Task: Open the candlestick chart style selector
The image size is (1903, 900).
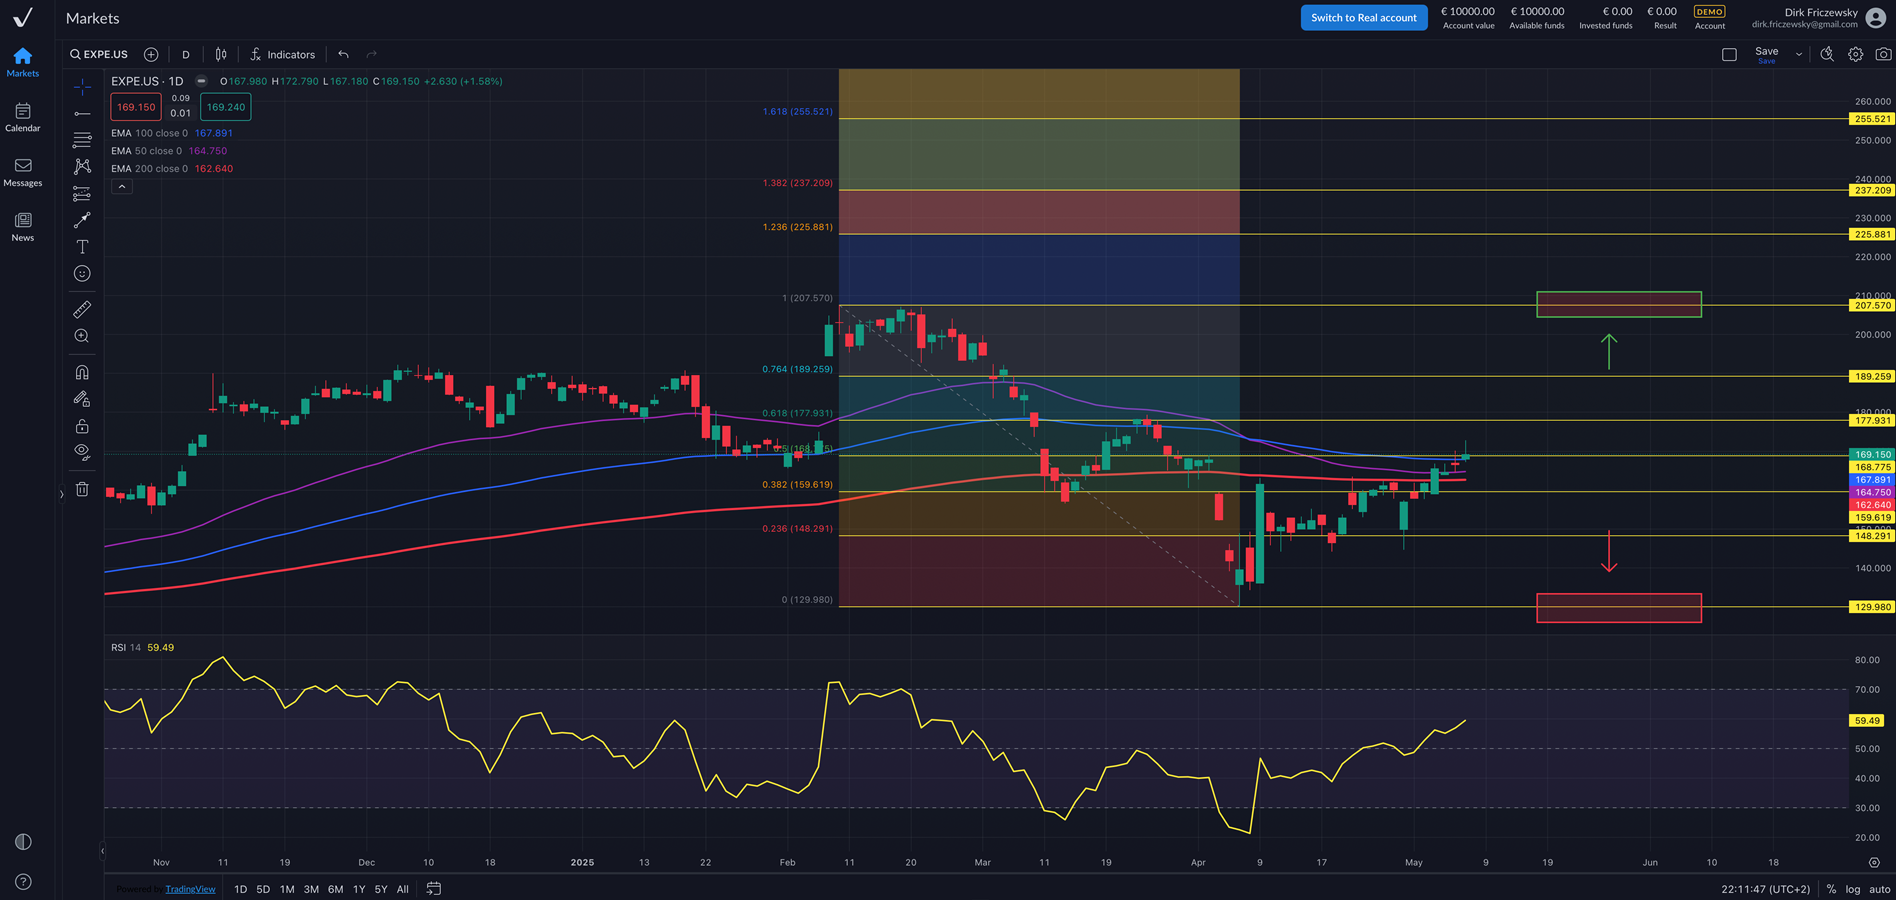Action: 221,54
